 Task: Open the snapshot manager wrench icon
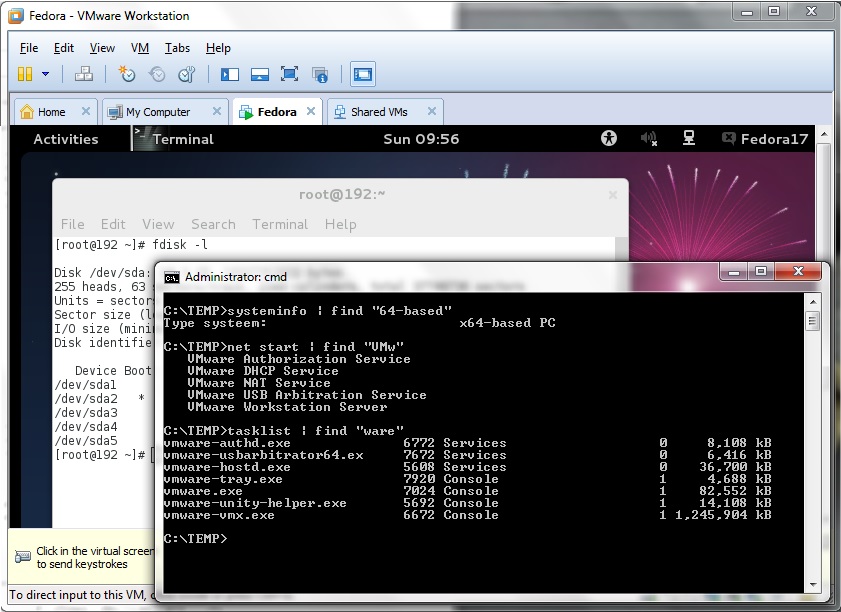[186, 74]
